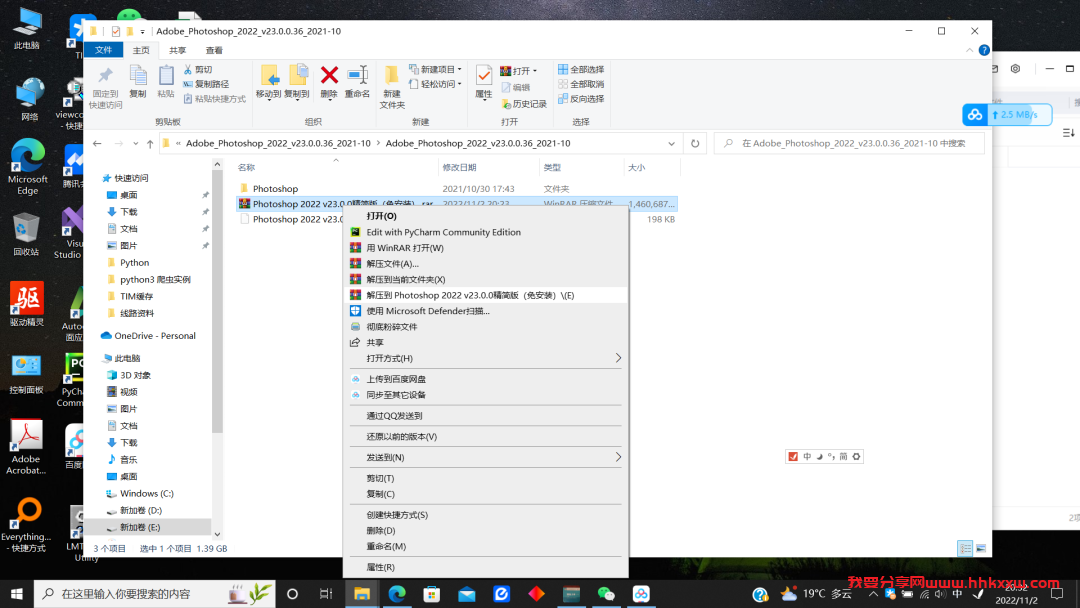
Task: Choose Scan with Microsoft Defender
Action: coord(486,311)
